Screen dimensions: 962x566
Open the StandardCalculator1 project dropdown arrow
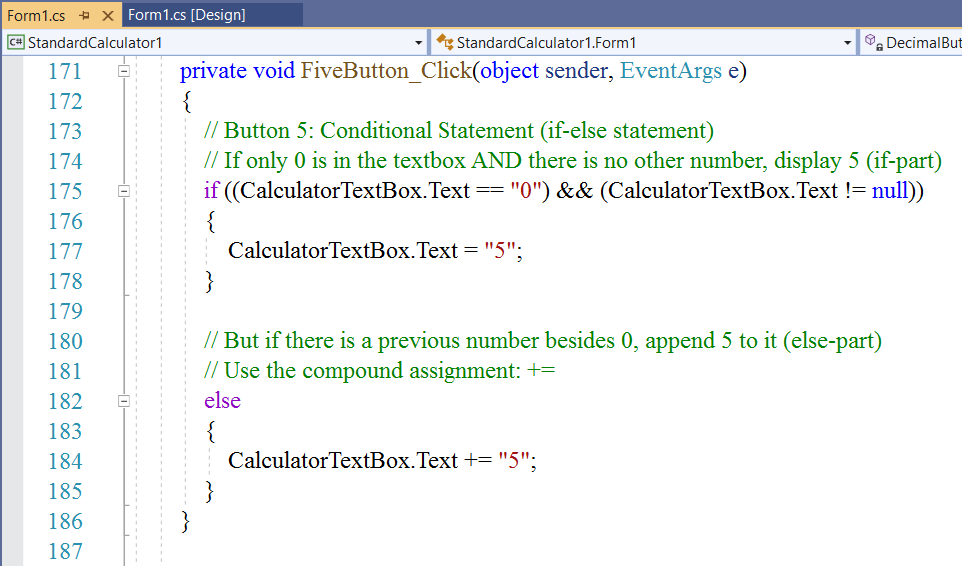coord(419,43)
